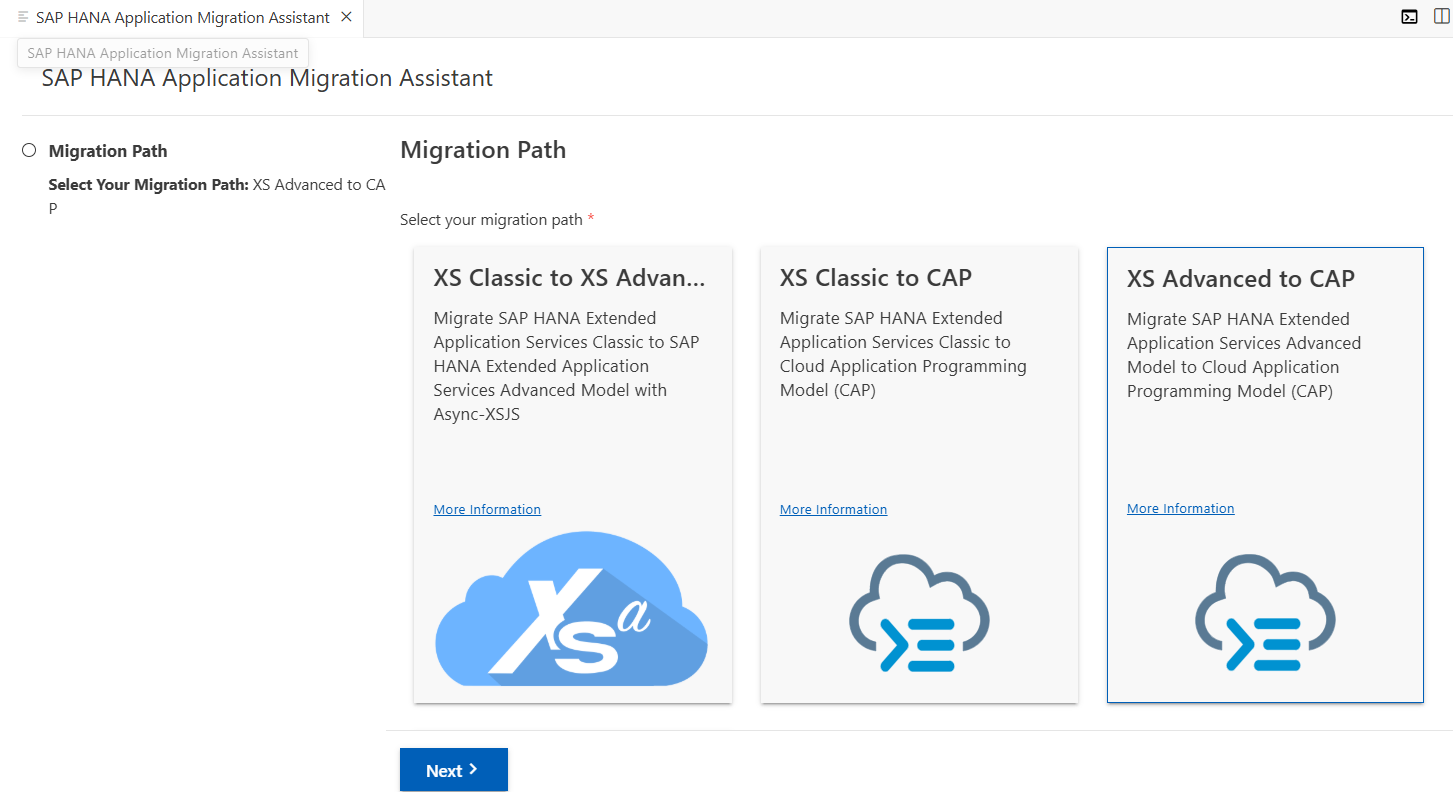Click the description text under XS Classic to CAP title
Screen dimensions: 1453x792
click(x=903, y=354)
